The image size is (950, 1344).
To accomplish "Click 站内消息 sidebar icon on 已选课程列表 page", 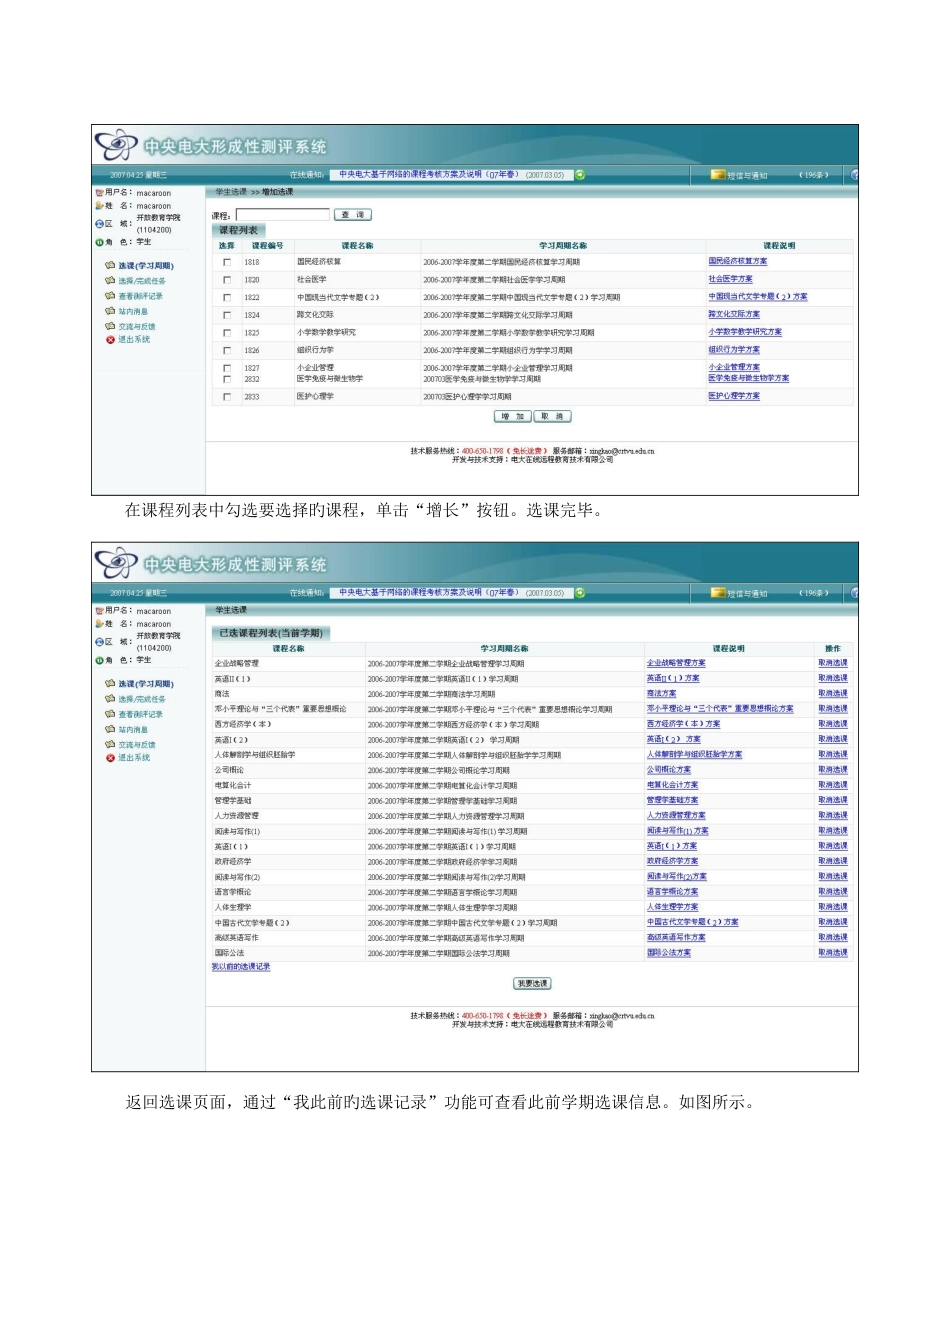I will [x=110, y=729].
